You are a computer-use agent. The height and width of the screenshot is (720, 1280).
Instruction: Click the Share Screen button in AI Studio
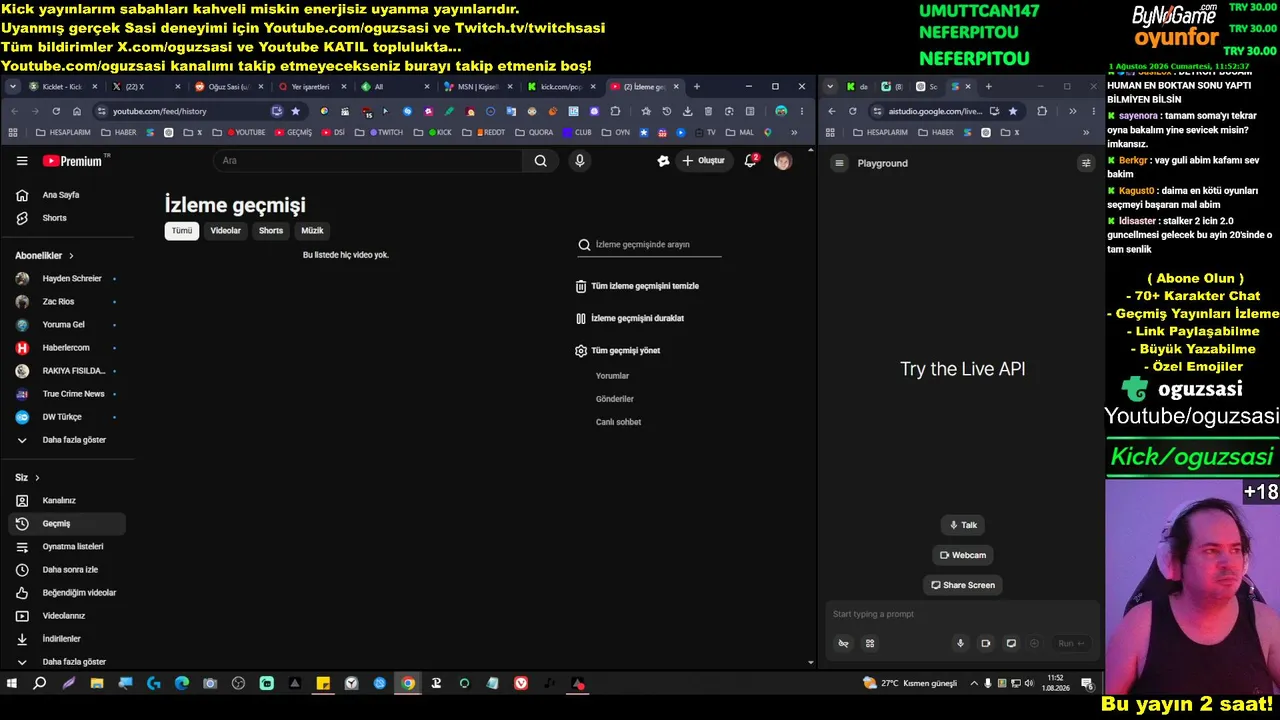tap(963, 585)
